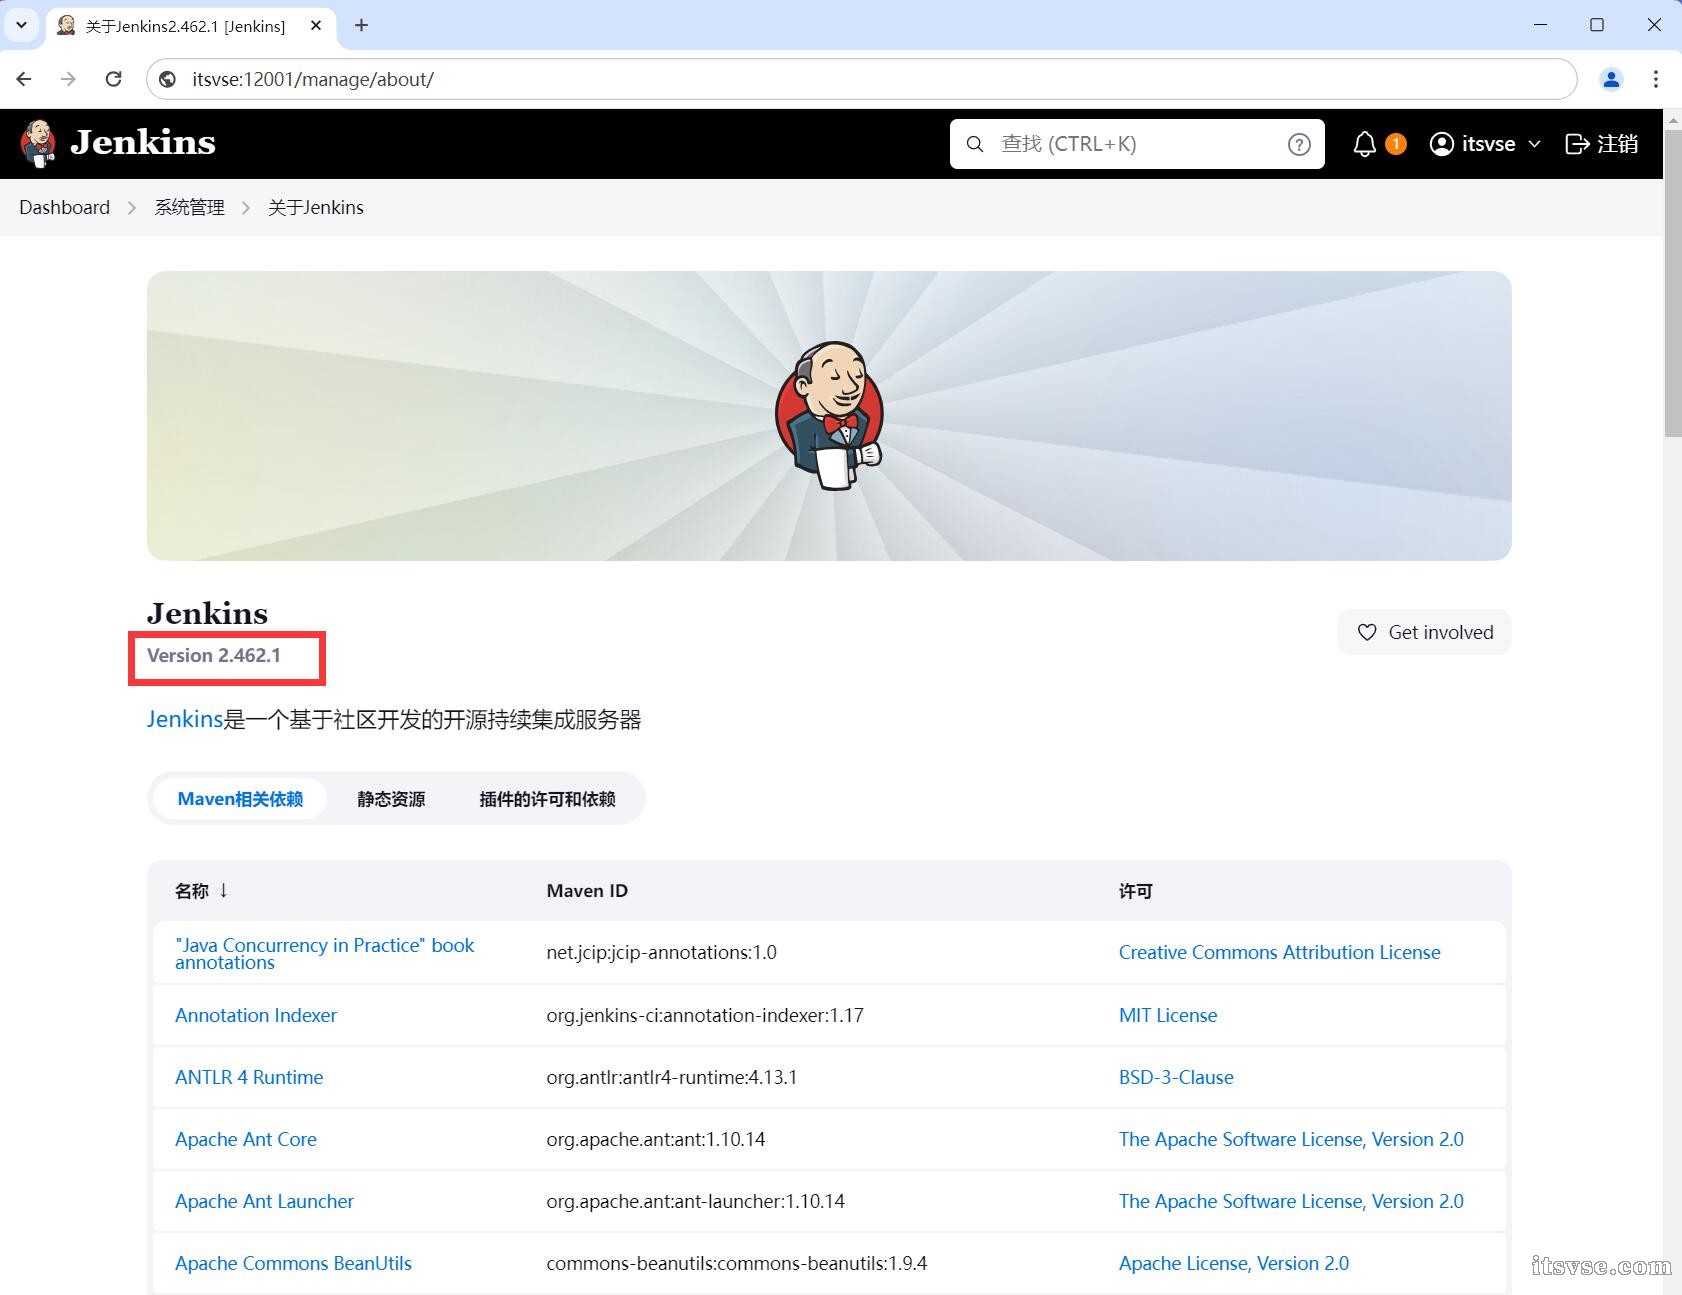The width and height of the screenshot is (1682, 1295).
Task: Open the tab search dropdown arrow
Action: click(x=21, y=26)
